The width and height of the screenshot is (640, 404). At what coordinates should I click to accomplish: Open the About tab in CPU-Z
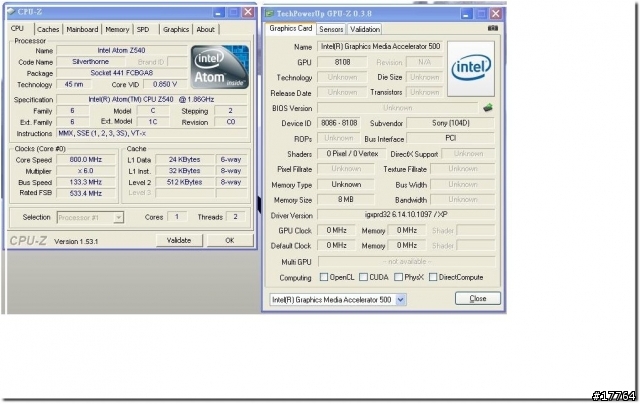coord(205,29)
